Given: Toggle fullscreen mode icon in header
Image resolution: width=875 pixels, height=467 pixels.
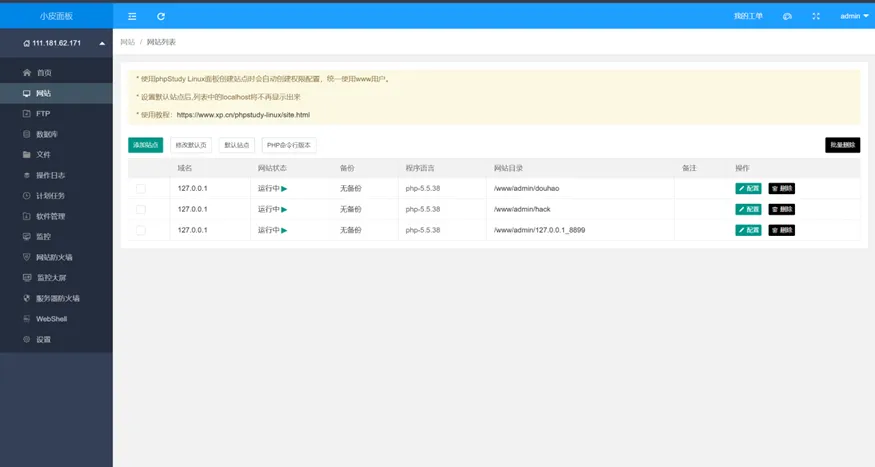Looking at the screenshot, I should (816, 16).
